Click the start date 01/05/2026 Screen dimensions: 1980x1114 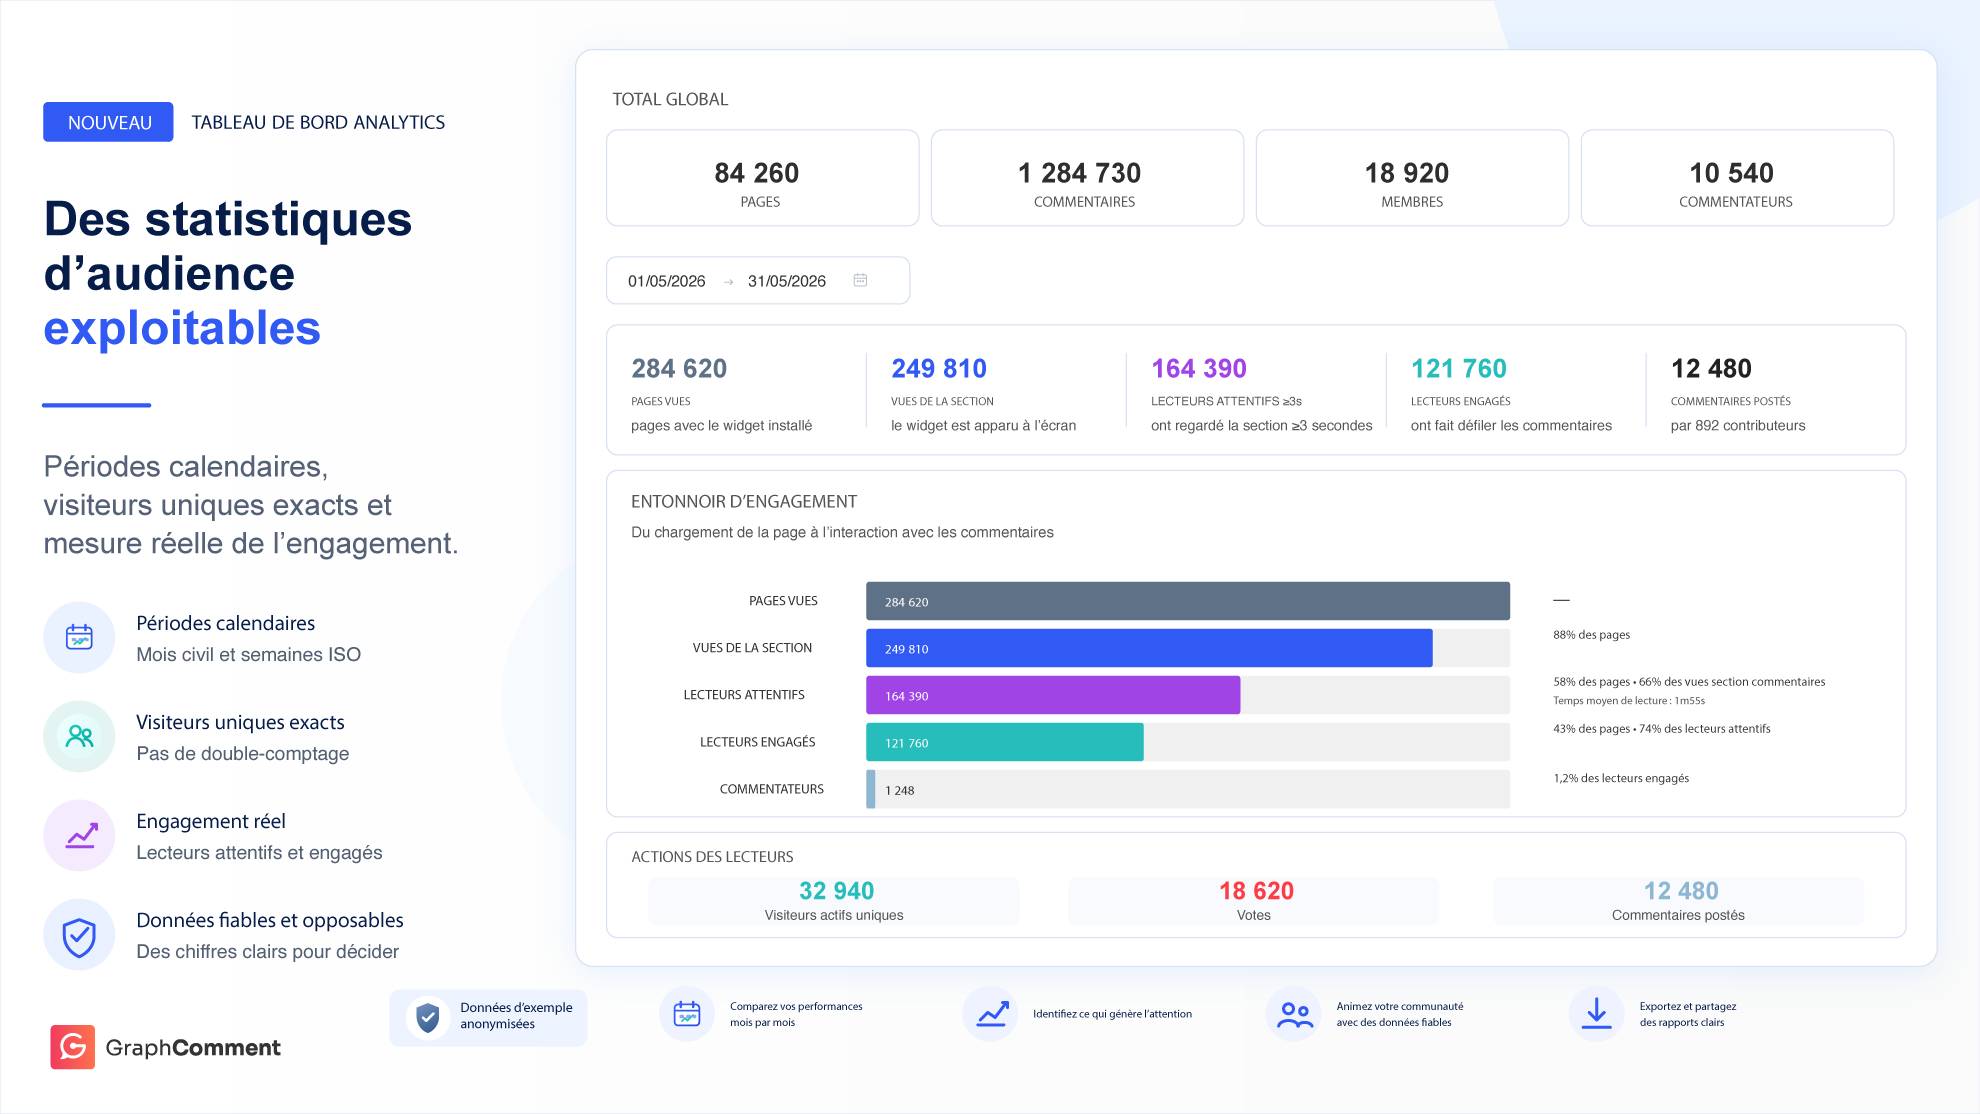(667, 281)
